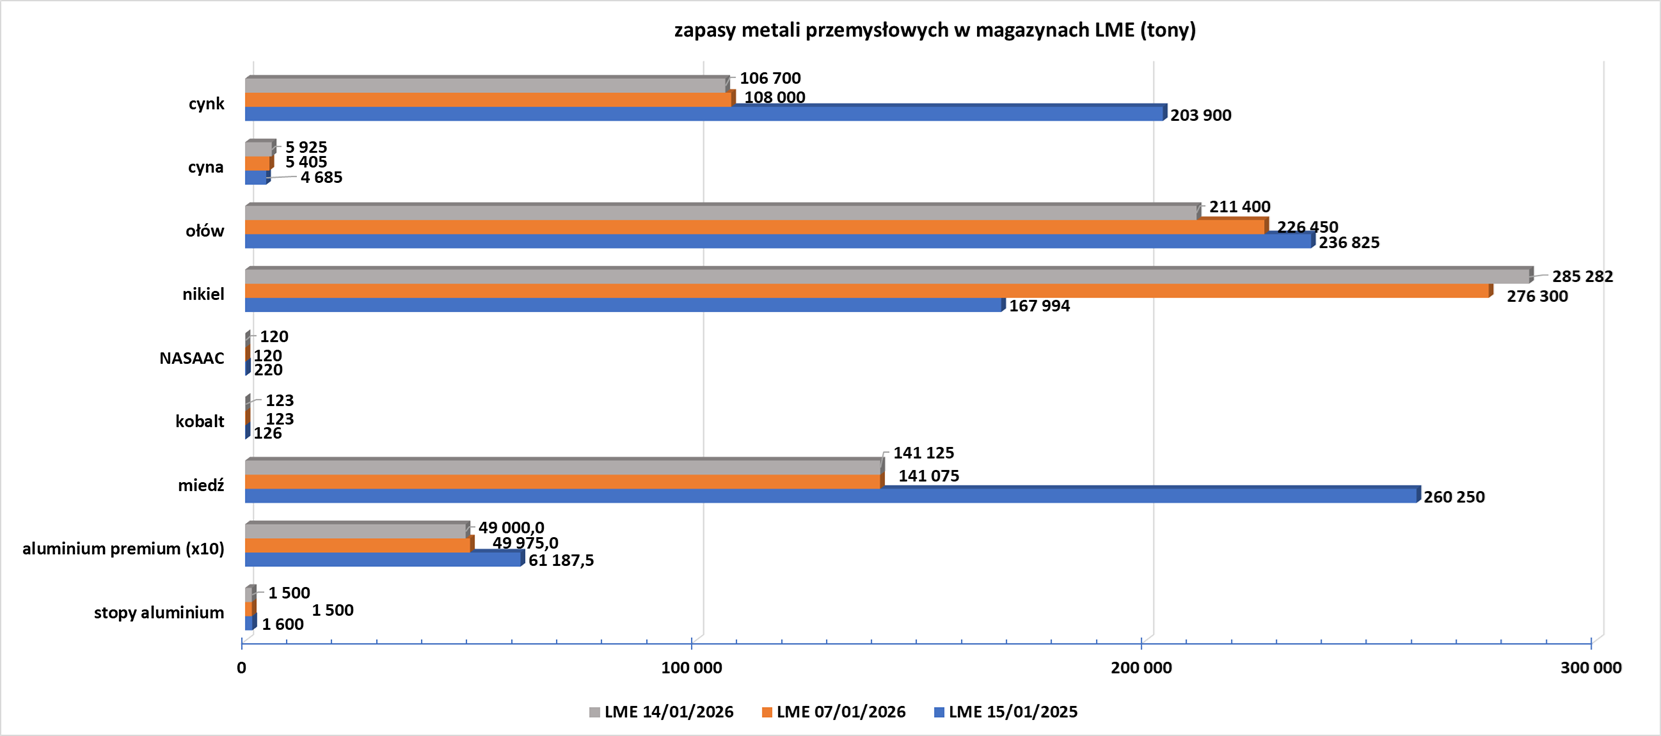The width and height of the screenshot is (1661, 736).
Task: Select the 'NASAAC' category axis label
Action: point(191,358)
